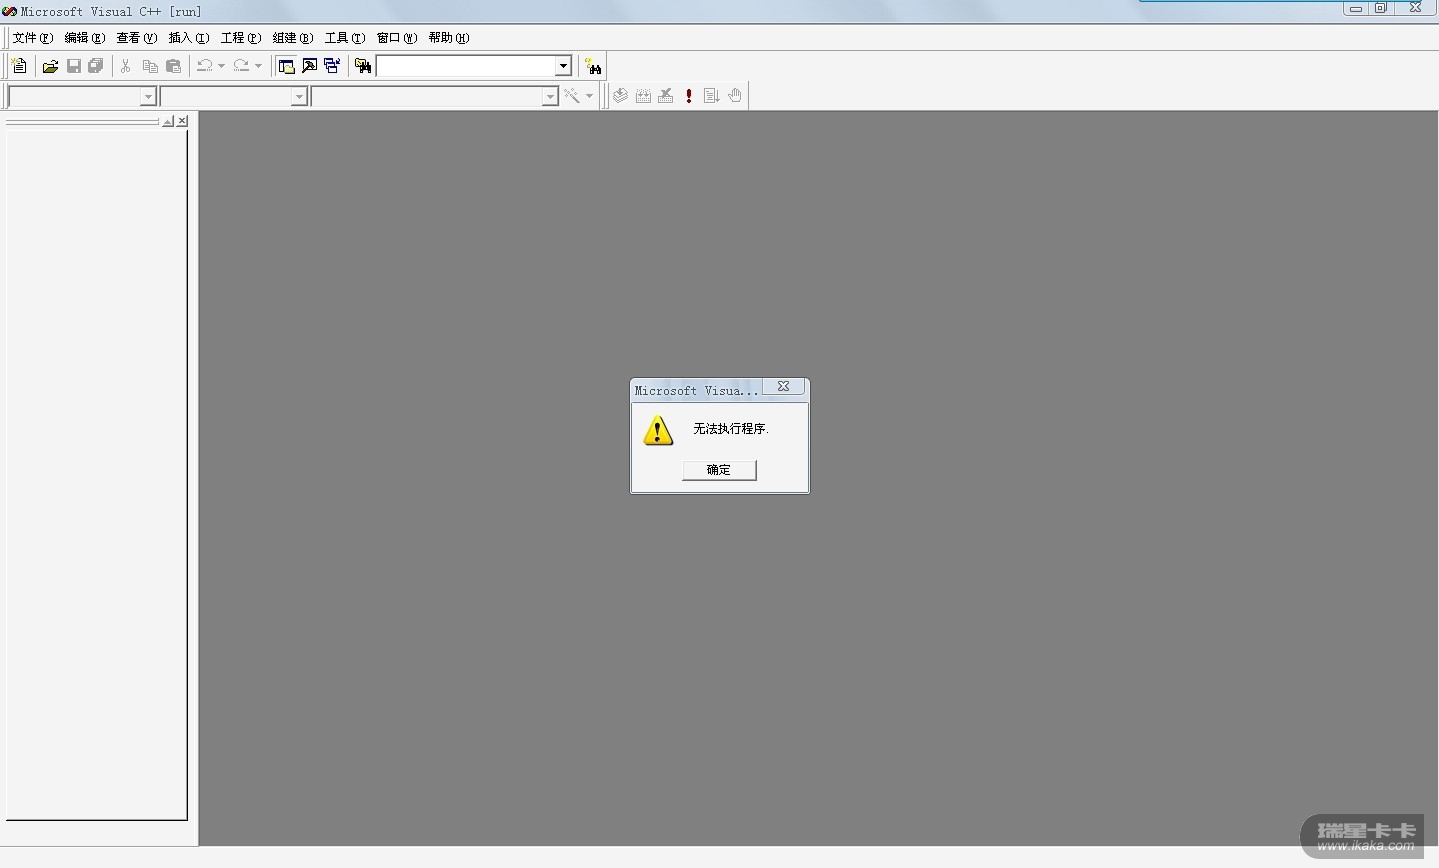Toggle the Workspace window icon
The width and height of the screenshot is (1439, 868).
click(286, 66)
